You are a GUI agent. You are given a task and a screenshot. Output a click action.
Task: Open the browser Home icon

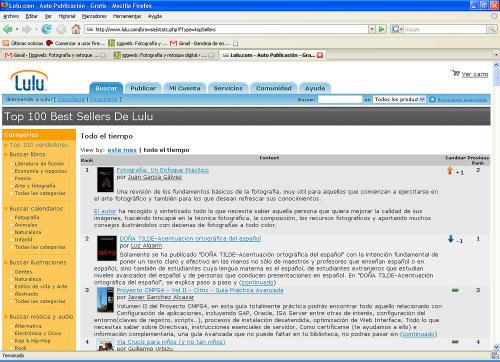pos(76,29)
